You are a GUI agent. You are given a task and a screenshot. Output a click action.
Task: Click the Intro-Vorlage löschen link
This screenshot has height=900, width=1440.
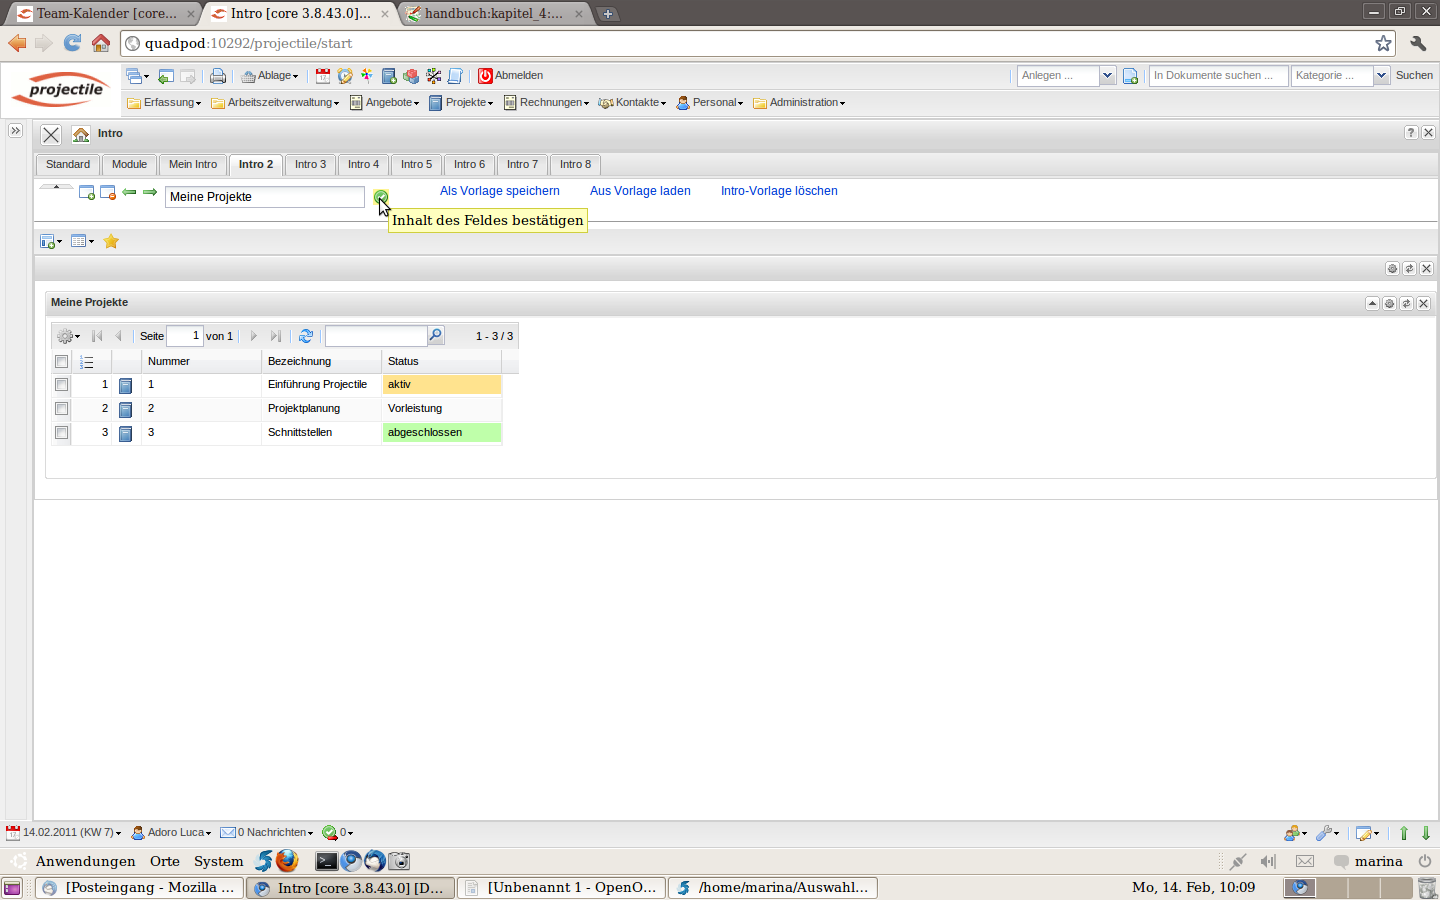coord(779,191)
